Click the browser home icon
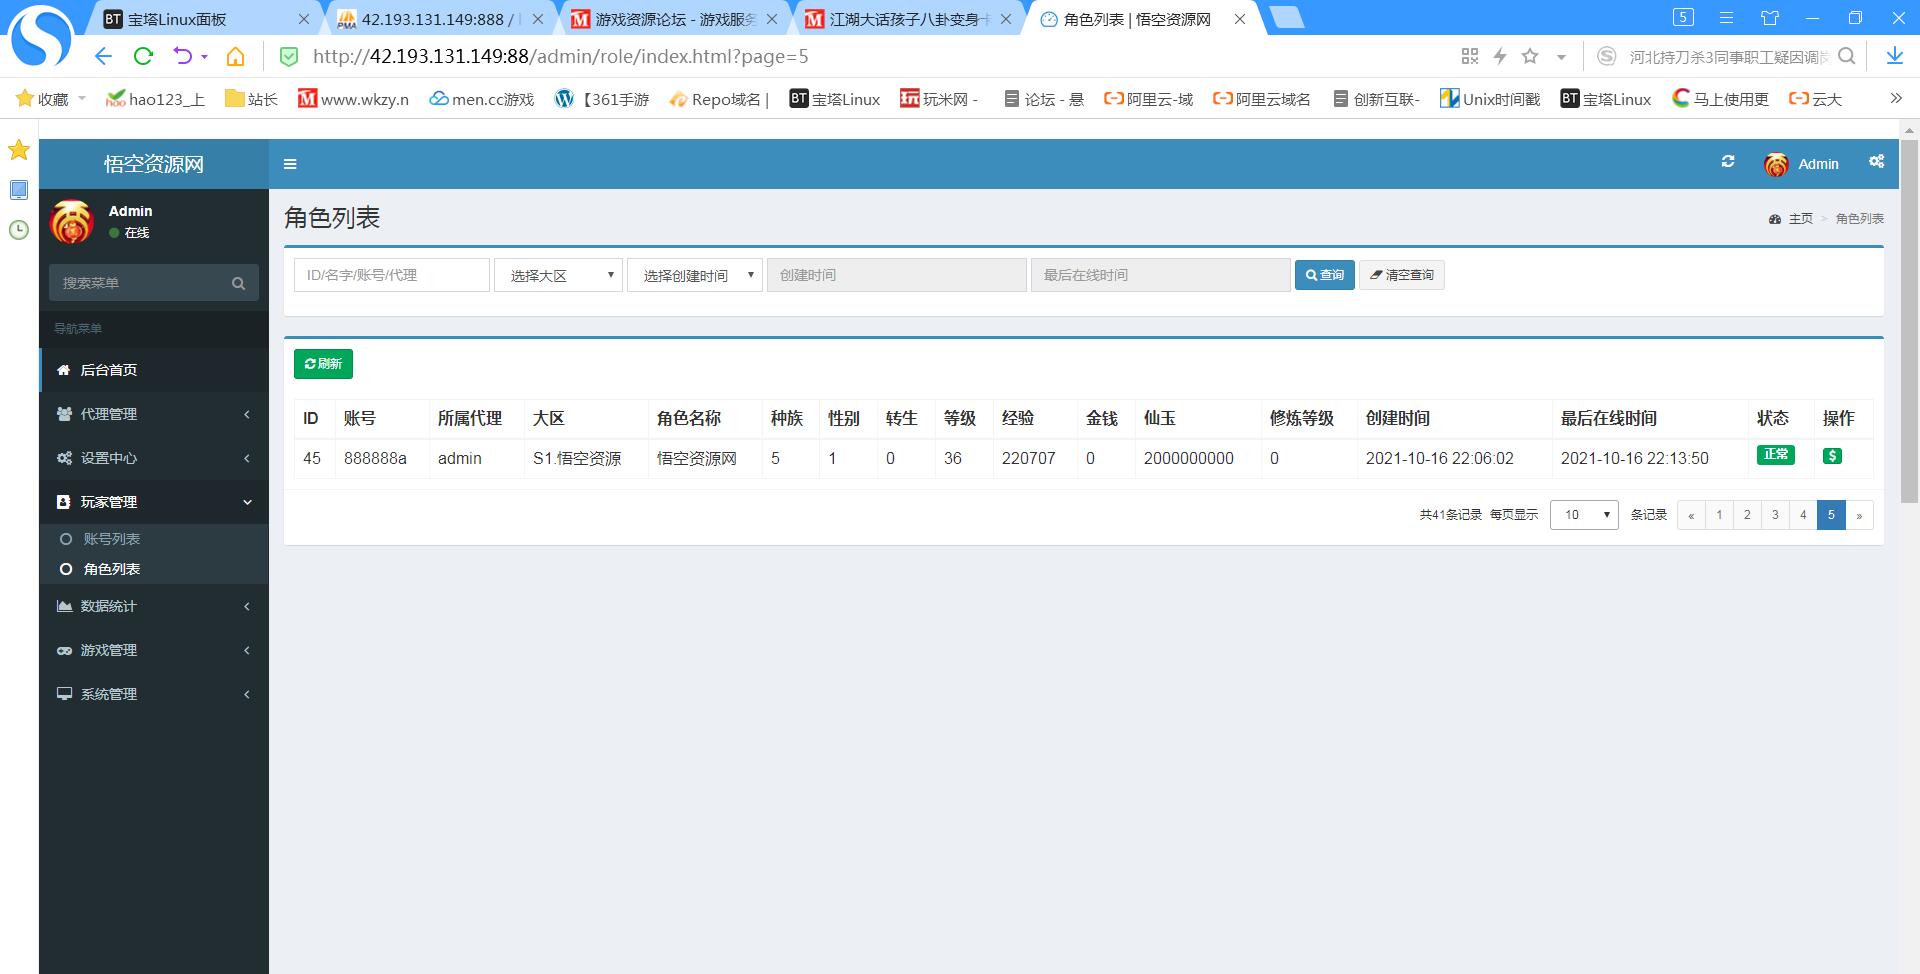The image size is (1920, 974). click(x=235, y=57)
